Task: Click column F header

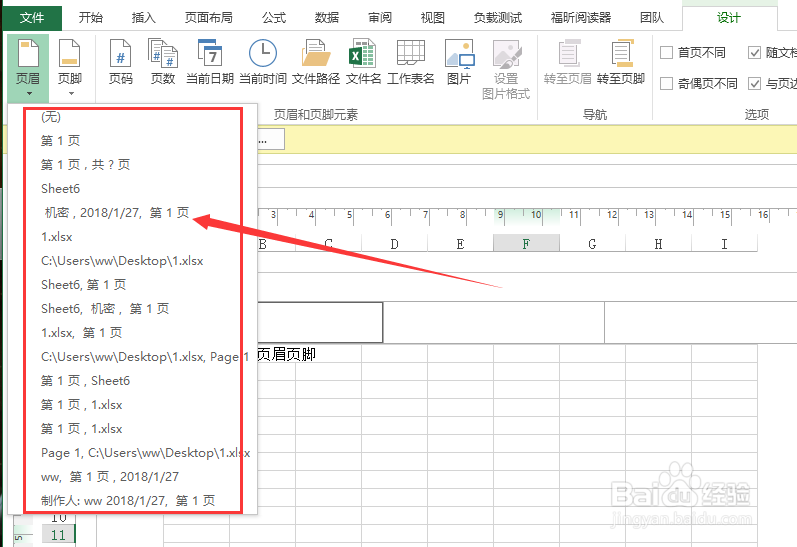Action: point(527,244)
